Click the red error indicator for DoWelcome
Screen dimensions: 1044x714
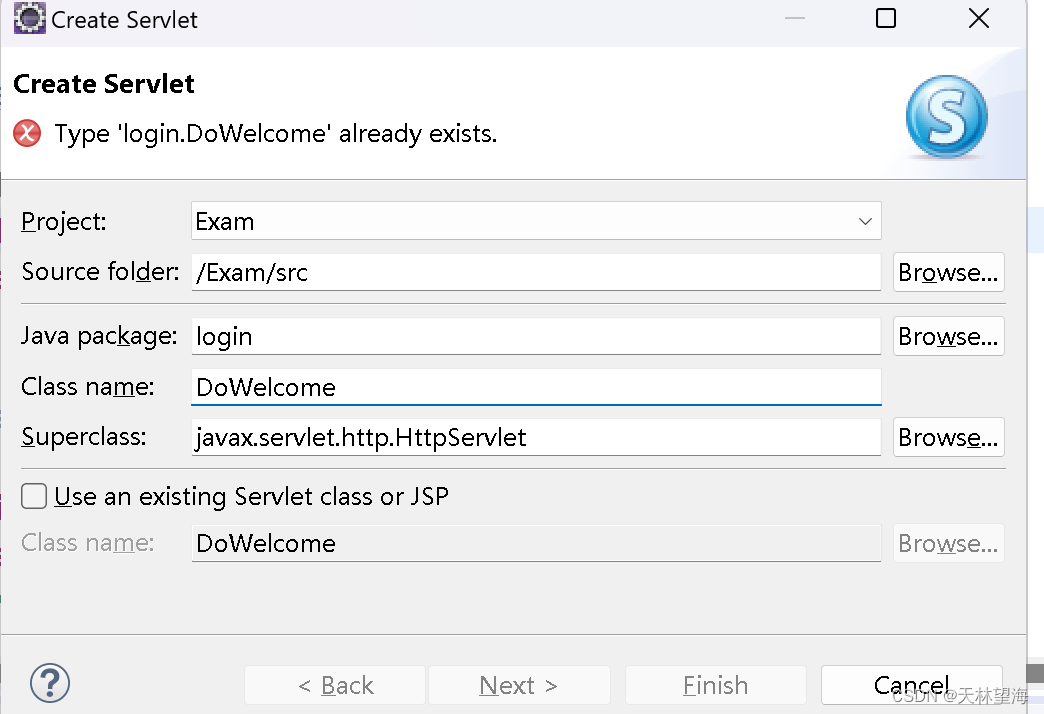(x=25, y=133)
